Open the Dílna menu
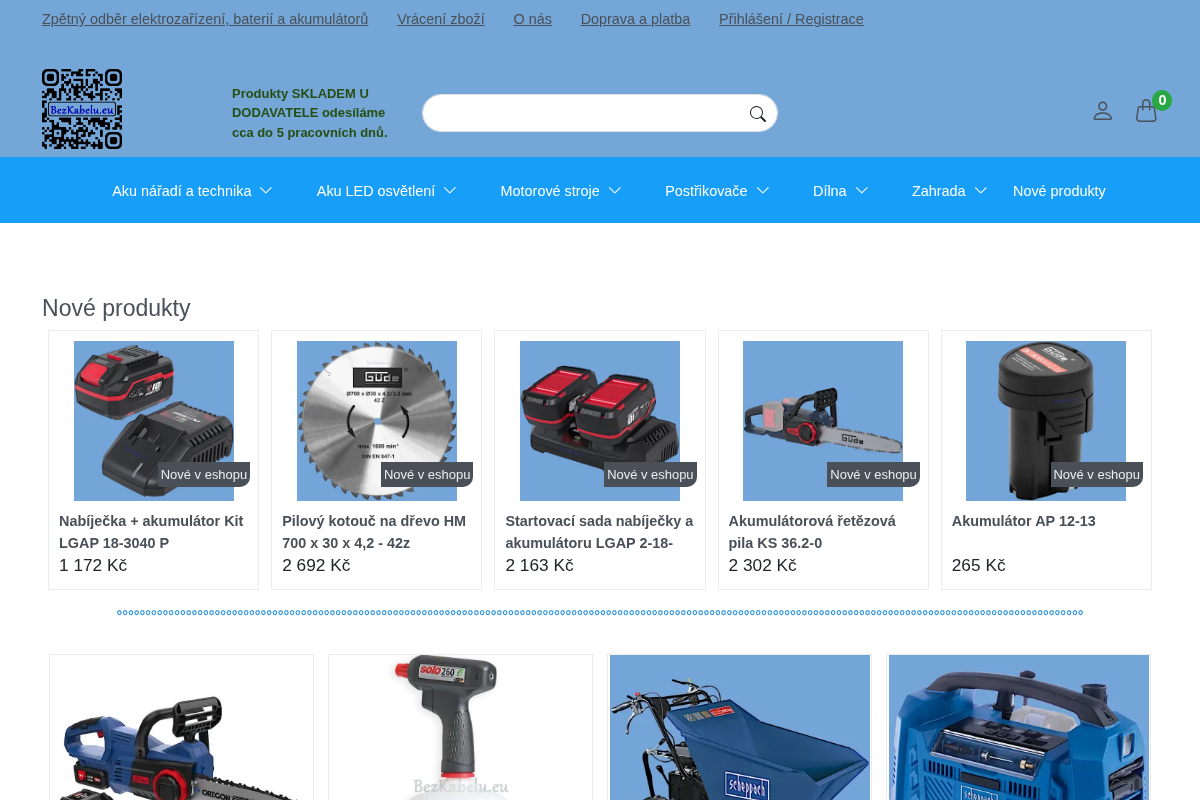 [x=830, y=191]
